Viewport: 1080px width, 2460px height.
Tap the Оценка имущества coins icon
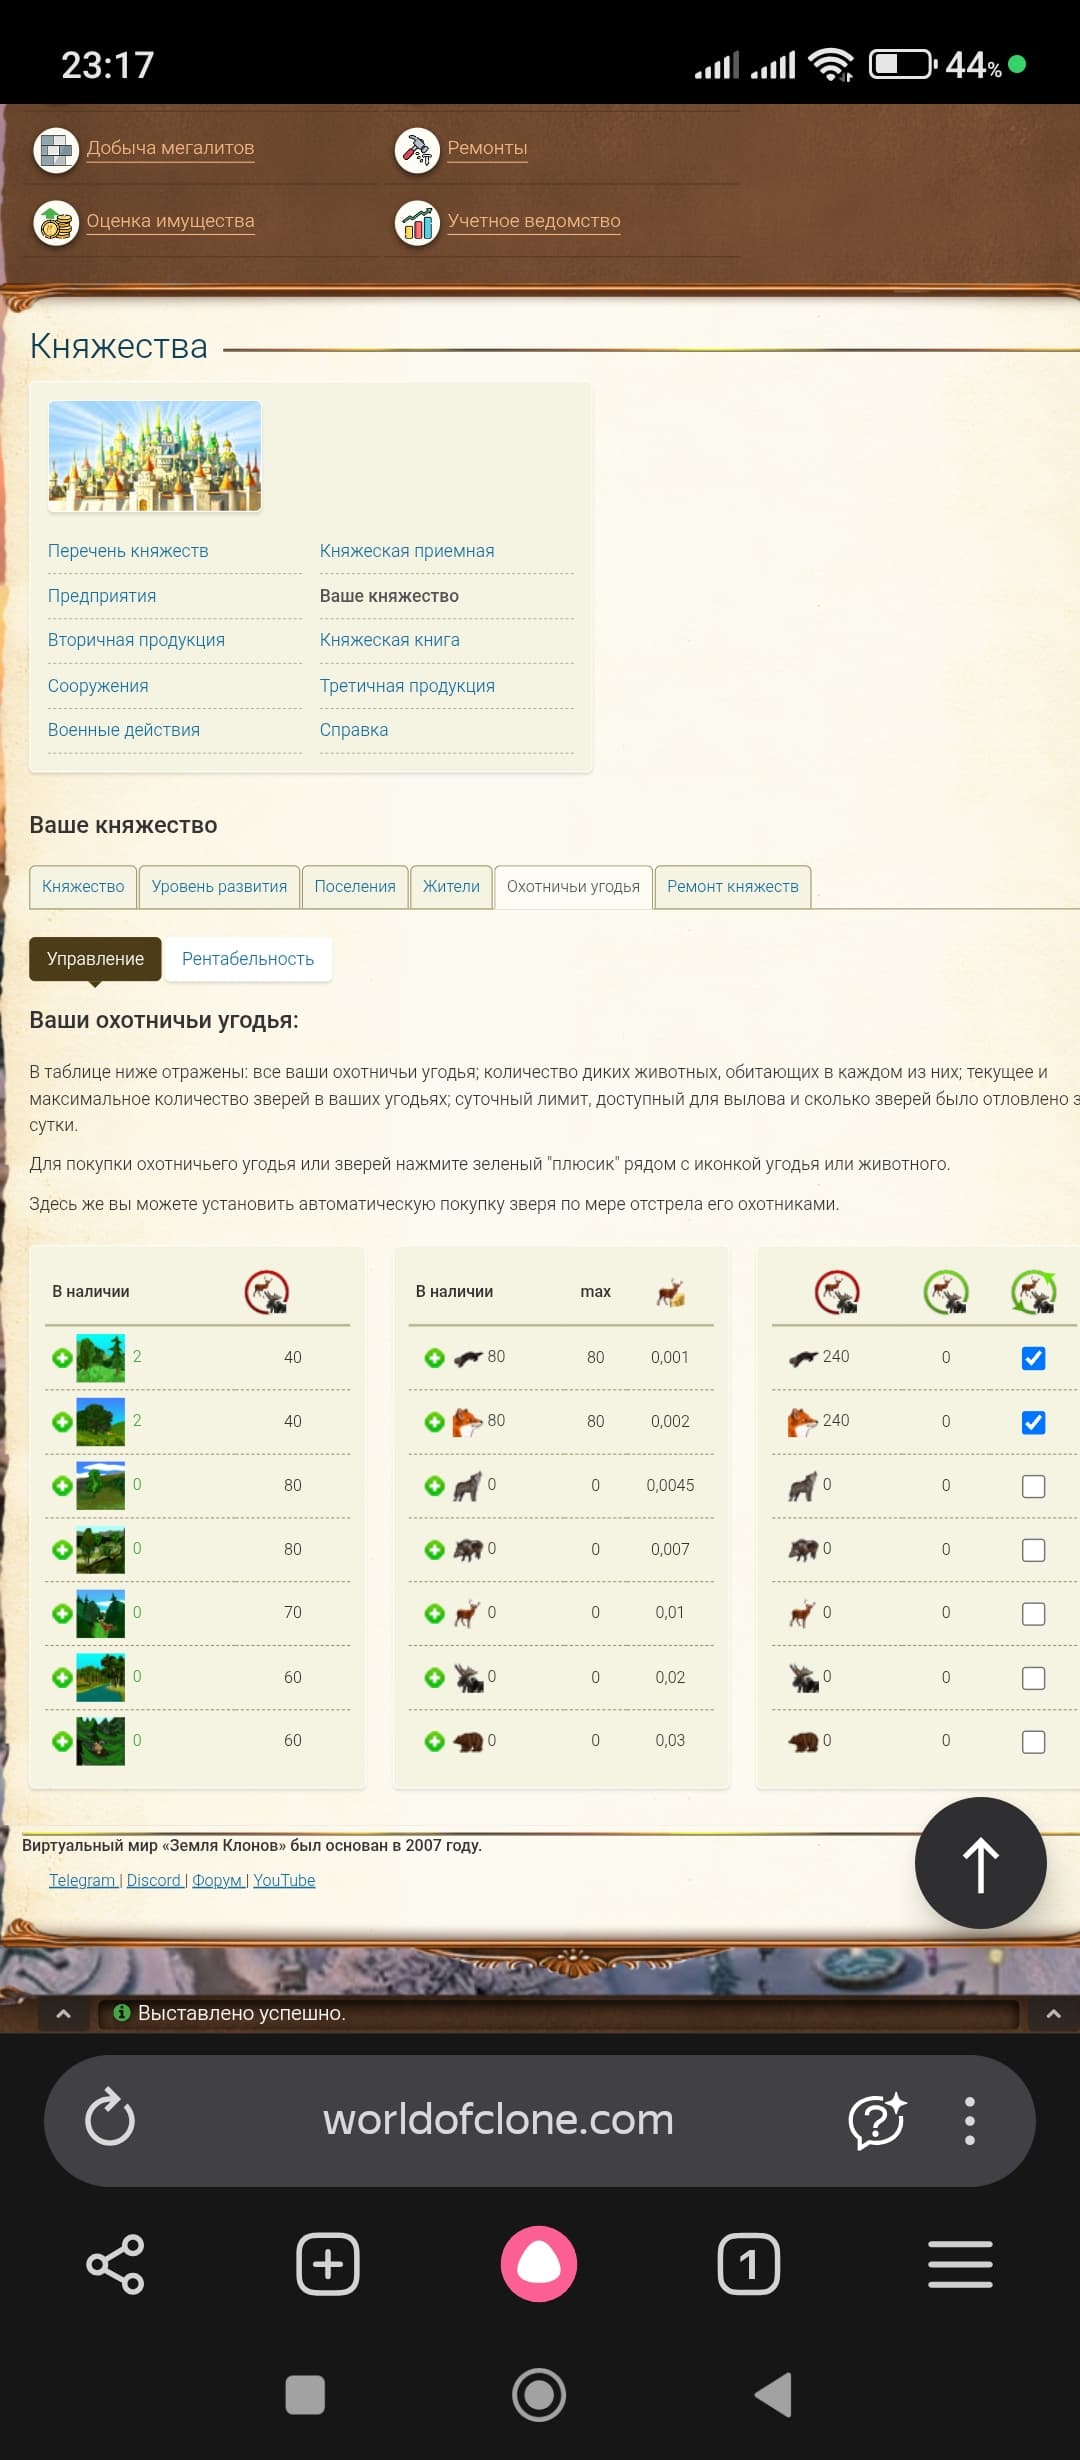tap(56, 223)
